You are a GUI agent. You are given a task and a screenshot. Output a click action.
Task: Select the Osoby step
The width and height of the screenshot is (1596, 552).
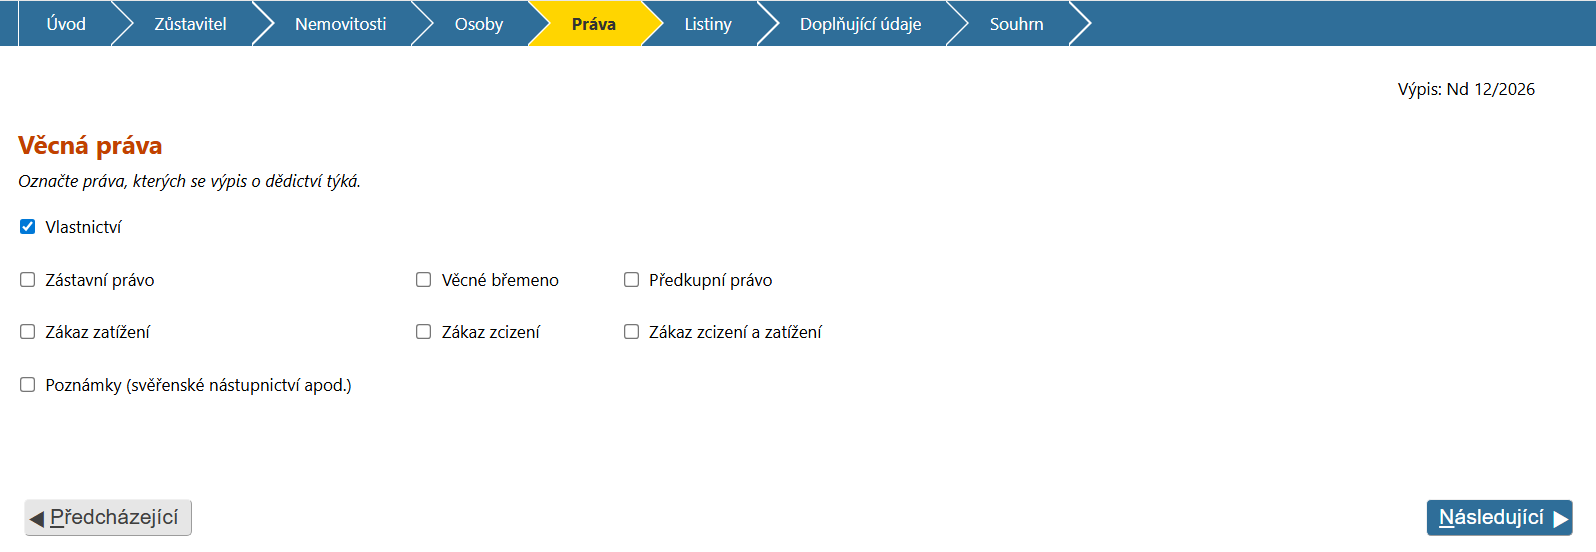point(478,24)
